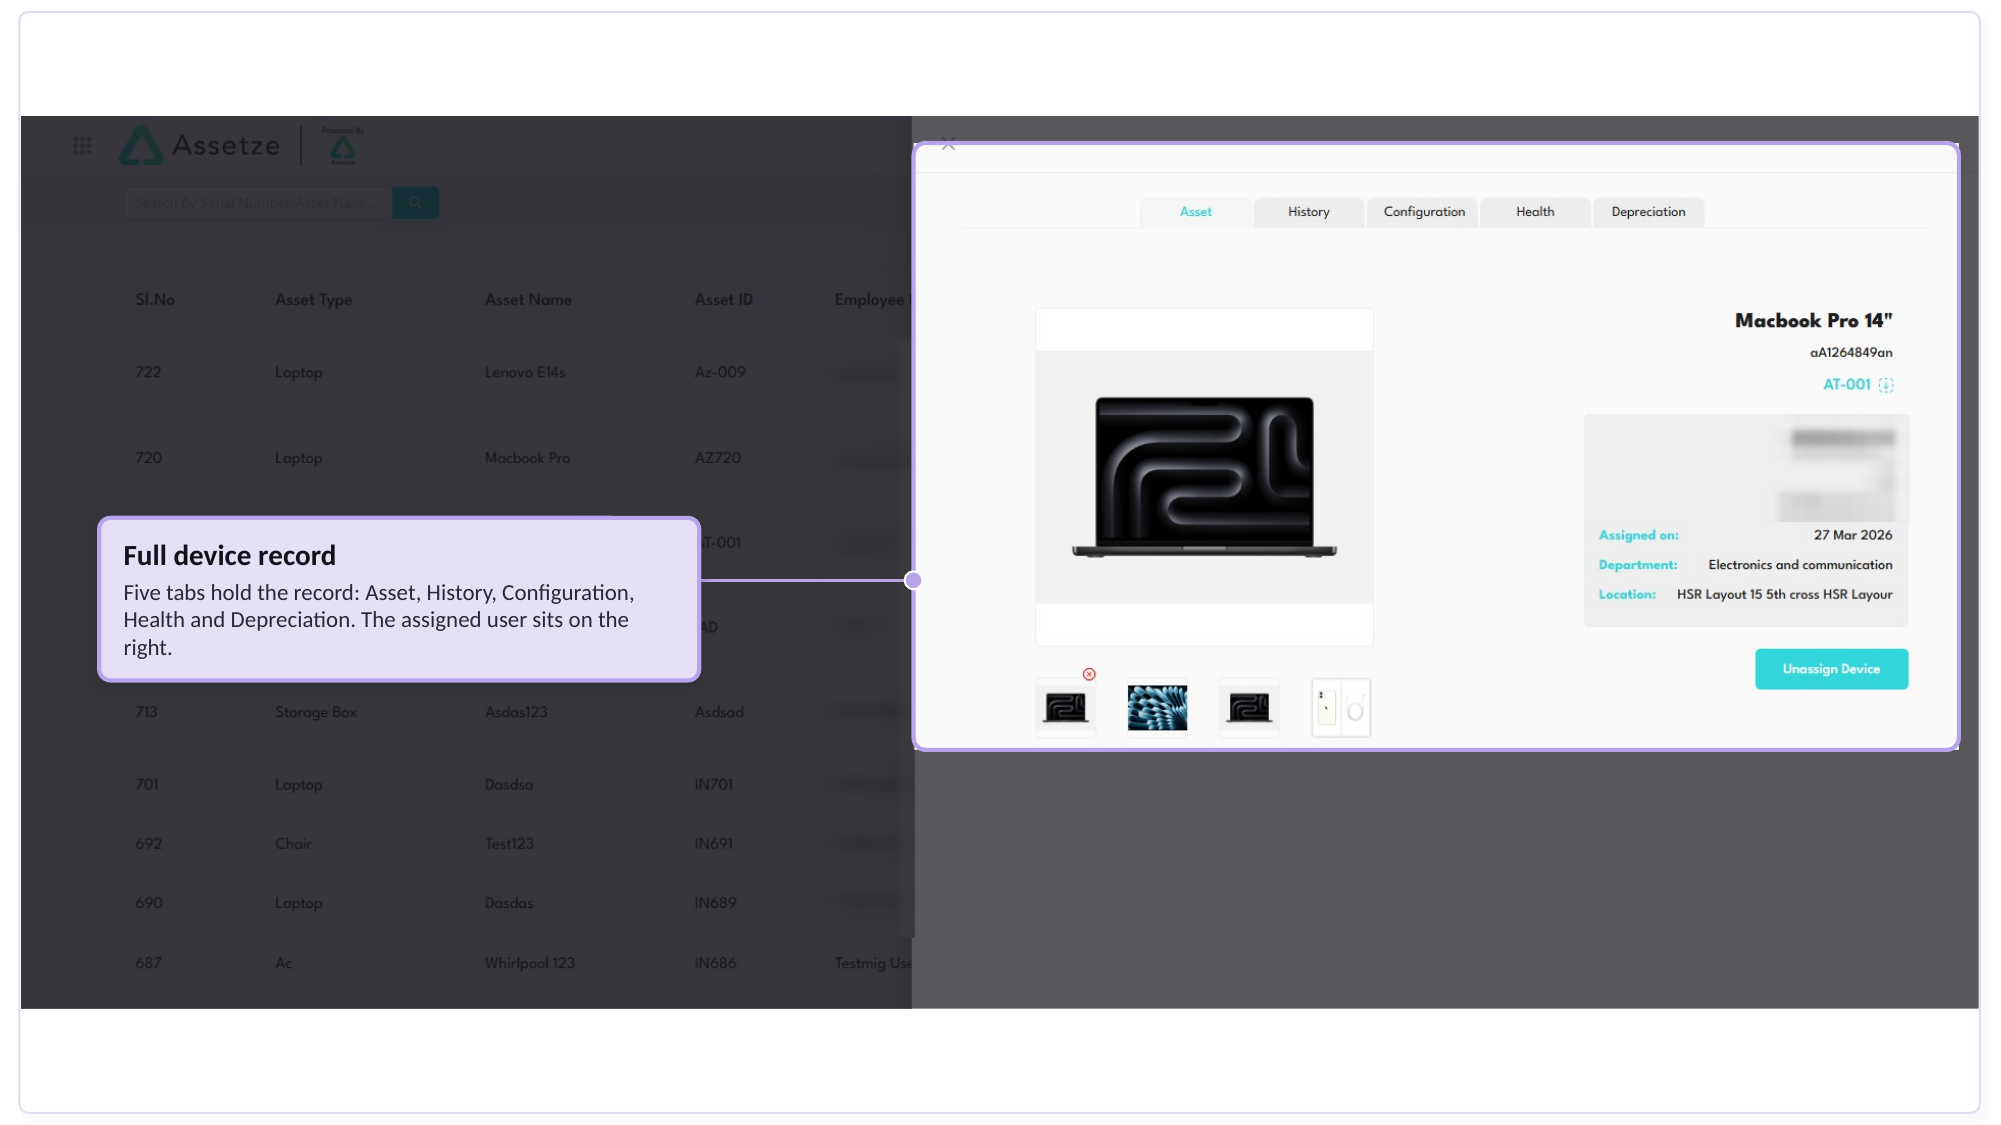Viewport: 2001px width, 1125px height.
Task: Click asset ID Az-009
Action: tap(720, 372)
